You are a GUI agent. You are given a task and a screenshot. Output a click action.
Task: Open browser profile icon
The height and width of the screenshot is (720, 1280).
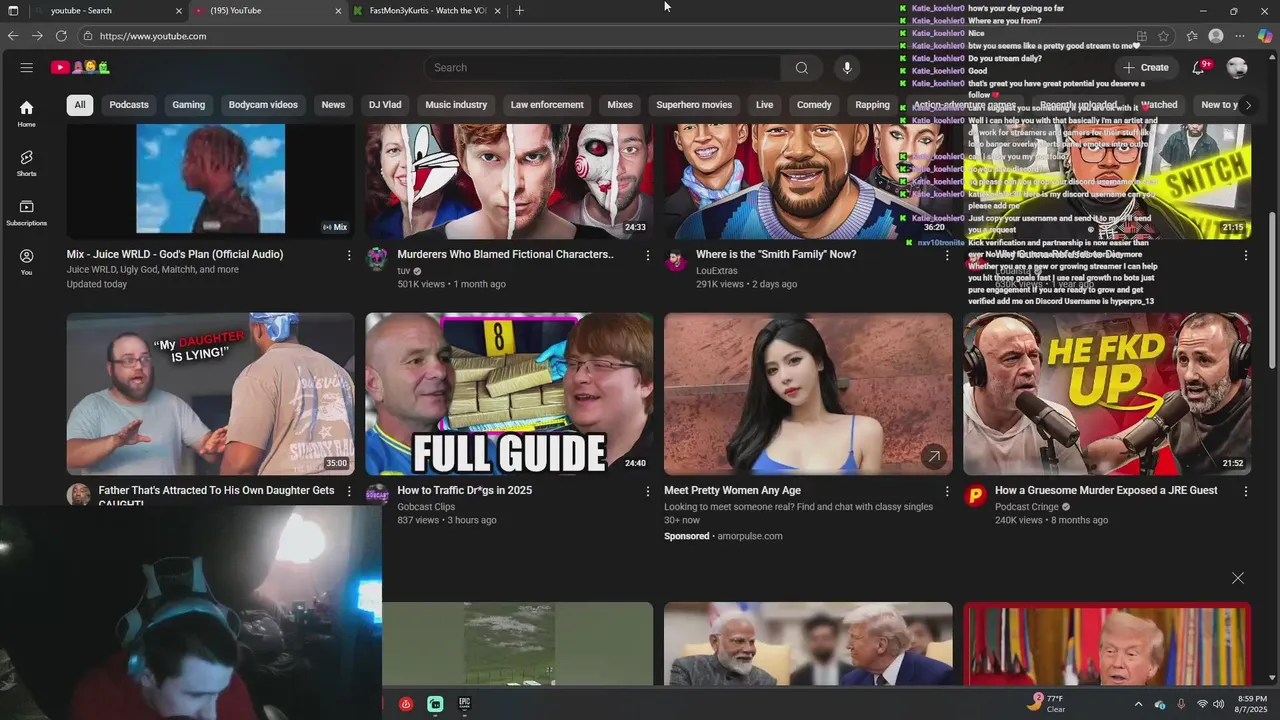tap(1216, 36)
